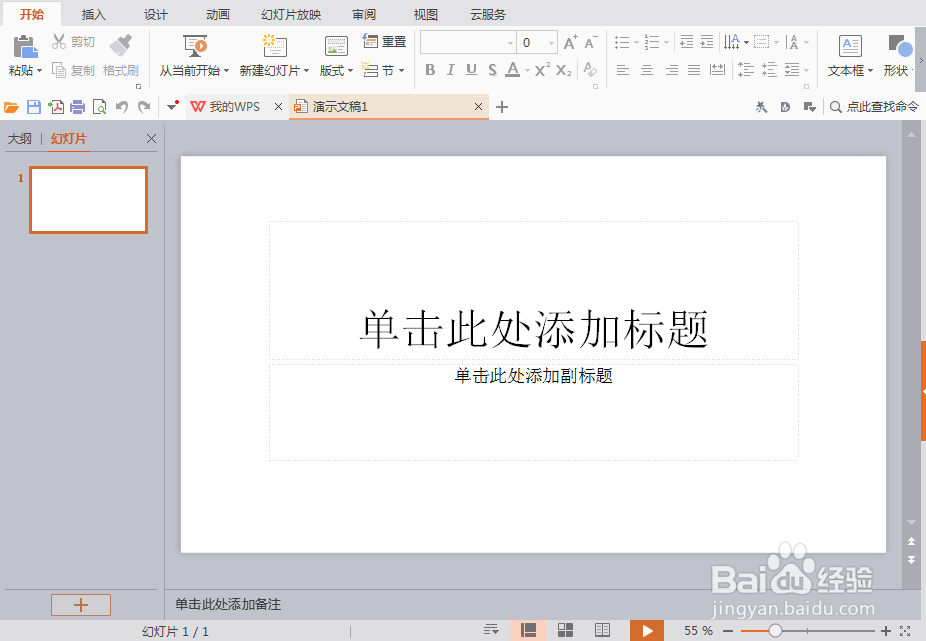Increase indent level
926x641 pixels.
pyautogui.click(x=707, y=42)
